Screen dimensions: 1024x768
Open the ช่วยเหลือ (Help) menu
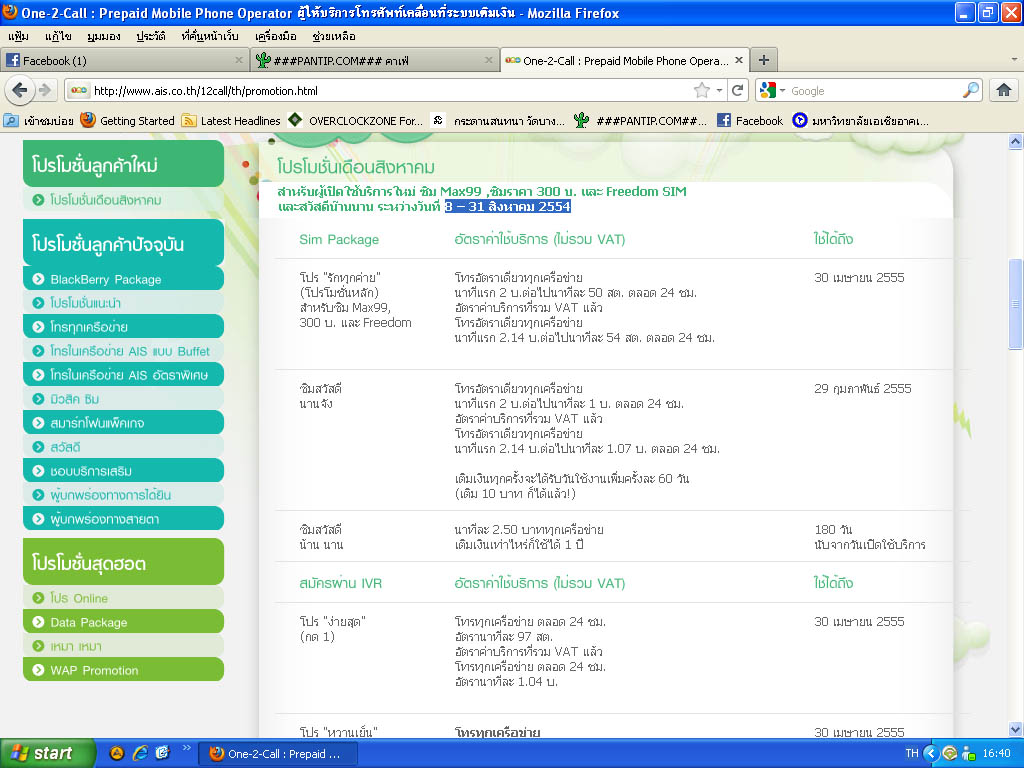click(334, 36)
